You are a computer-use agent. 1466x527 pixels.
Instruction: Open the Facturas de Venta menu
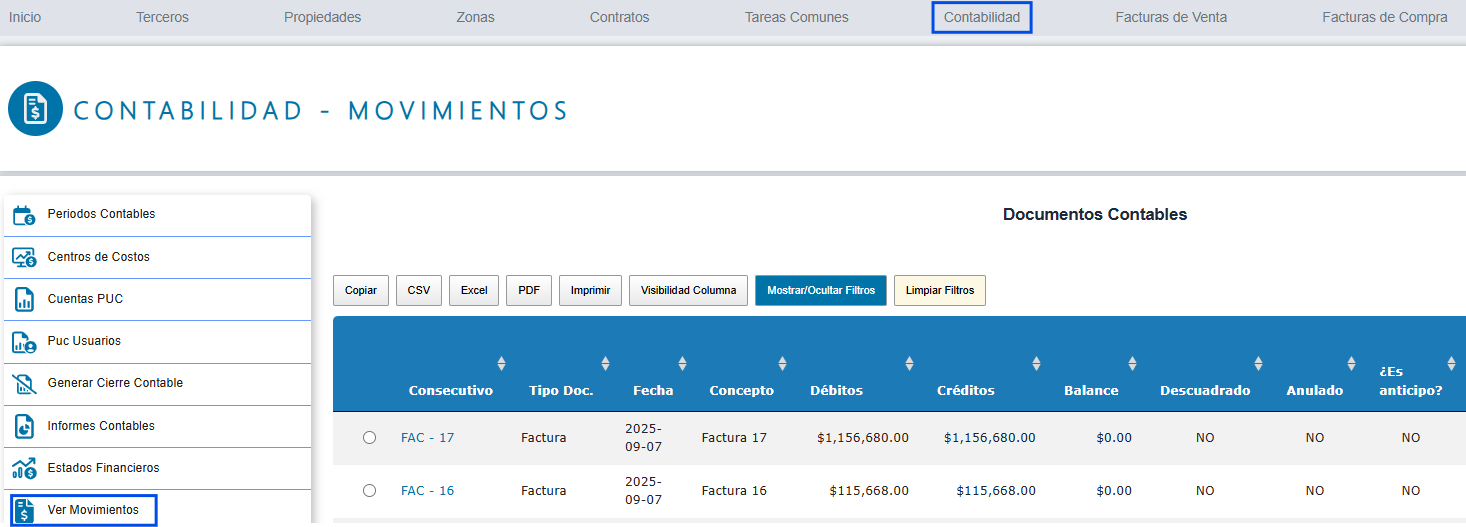pyautogui.click(x=1171, y=17)
